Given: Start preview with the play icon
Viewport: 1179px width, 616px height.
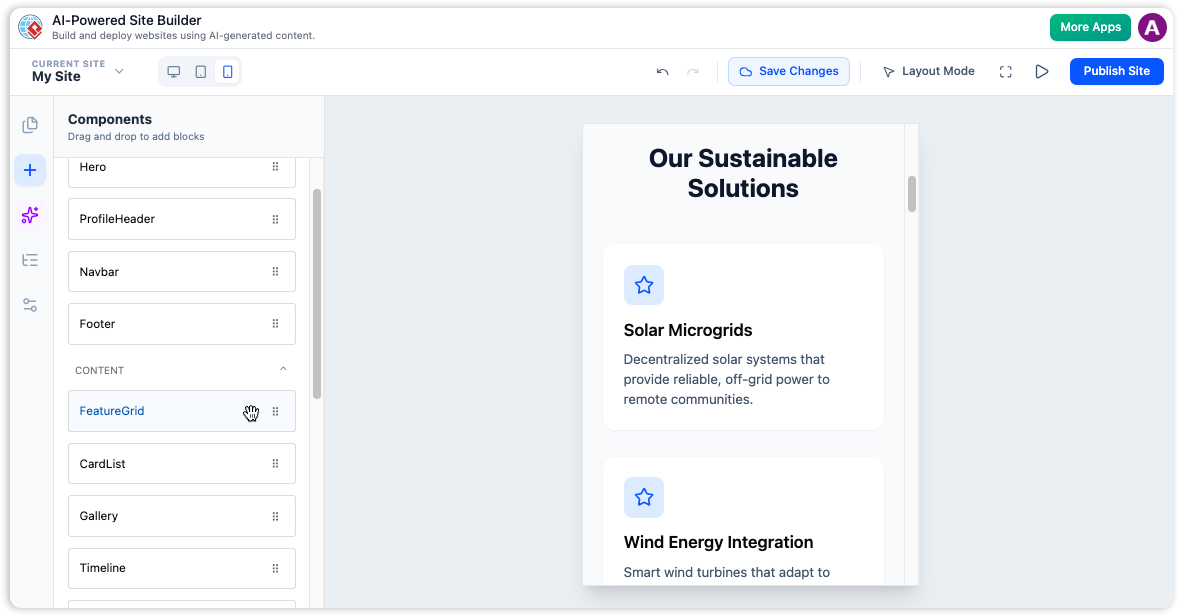Looking at the screenshot, I should (x=1041, y=71).
